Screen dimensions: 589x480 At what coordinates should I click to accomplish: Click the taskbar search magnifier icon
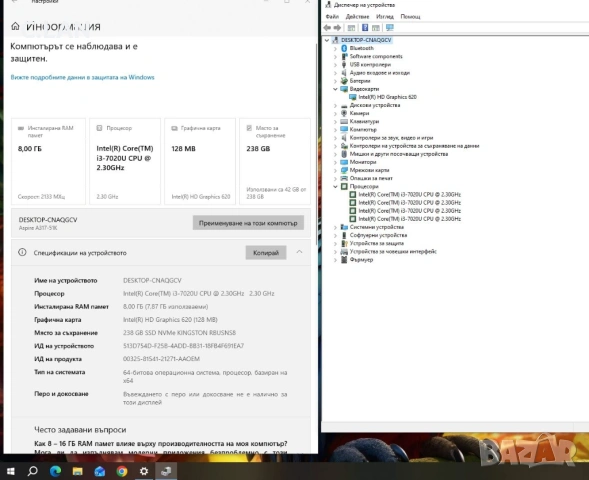tap(33, 471)
